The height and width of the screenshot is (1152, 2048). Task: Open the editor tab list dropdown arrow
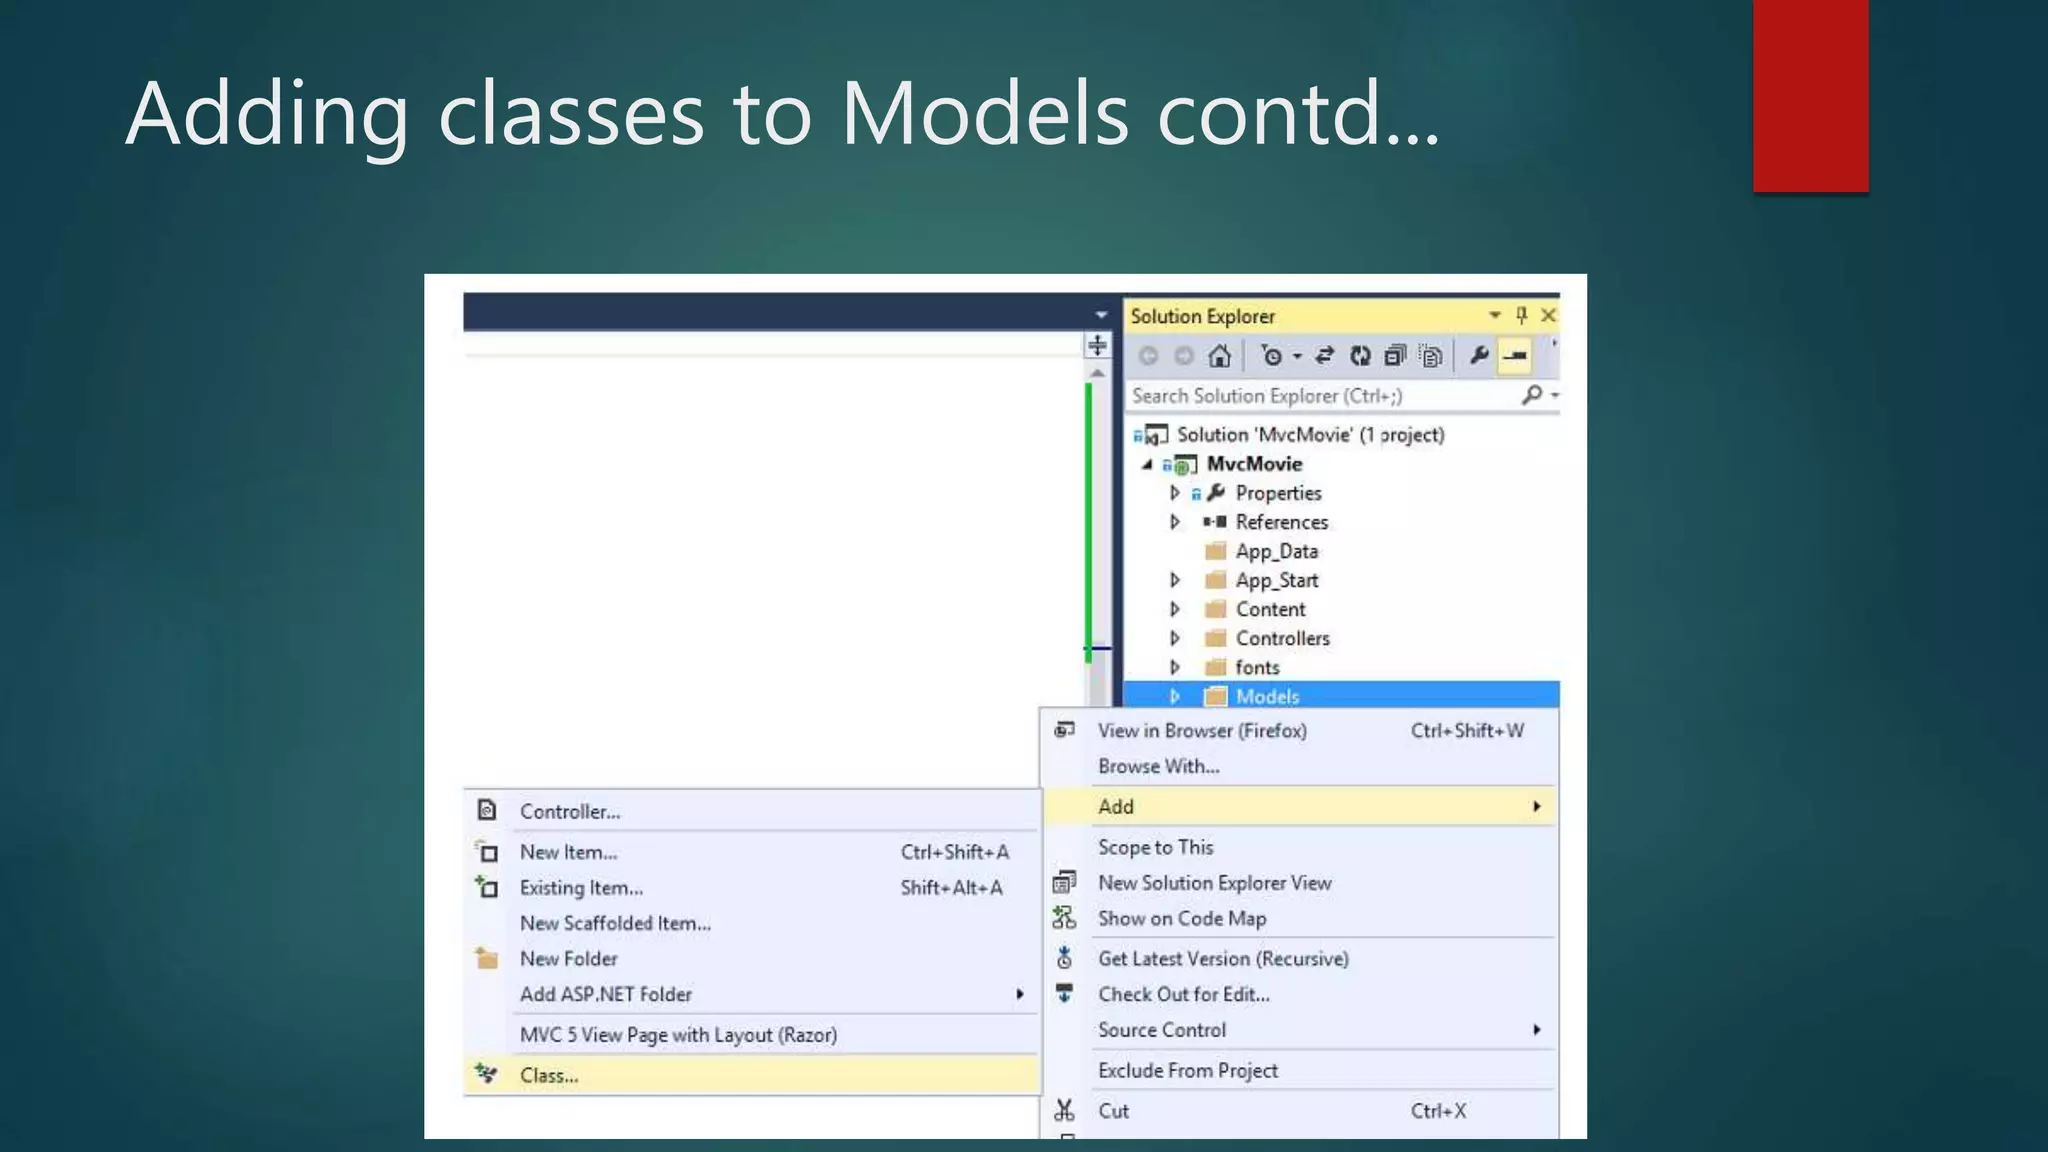[1101, 315]
